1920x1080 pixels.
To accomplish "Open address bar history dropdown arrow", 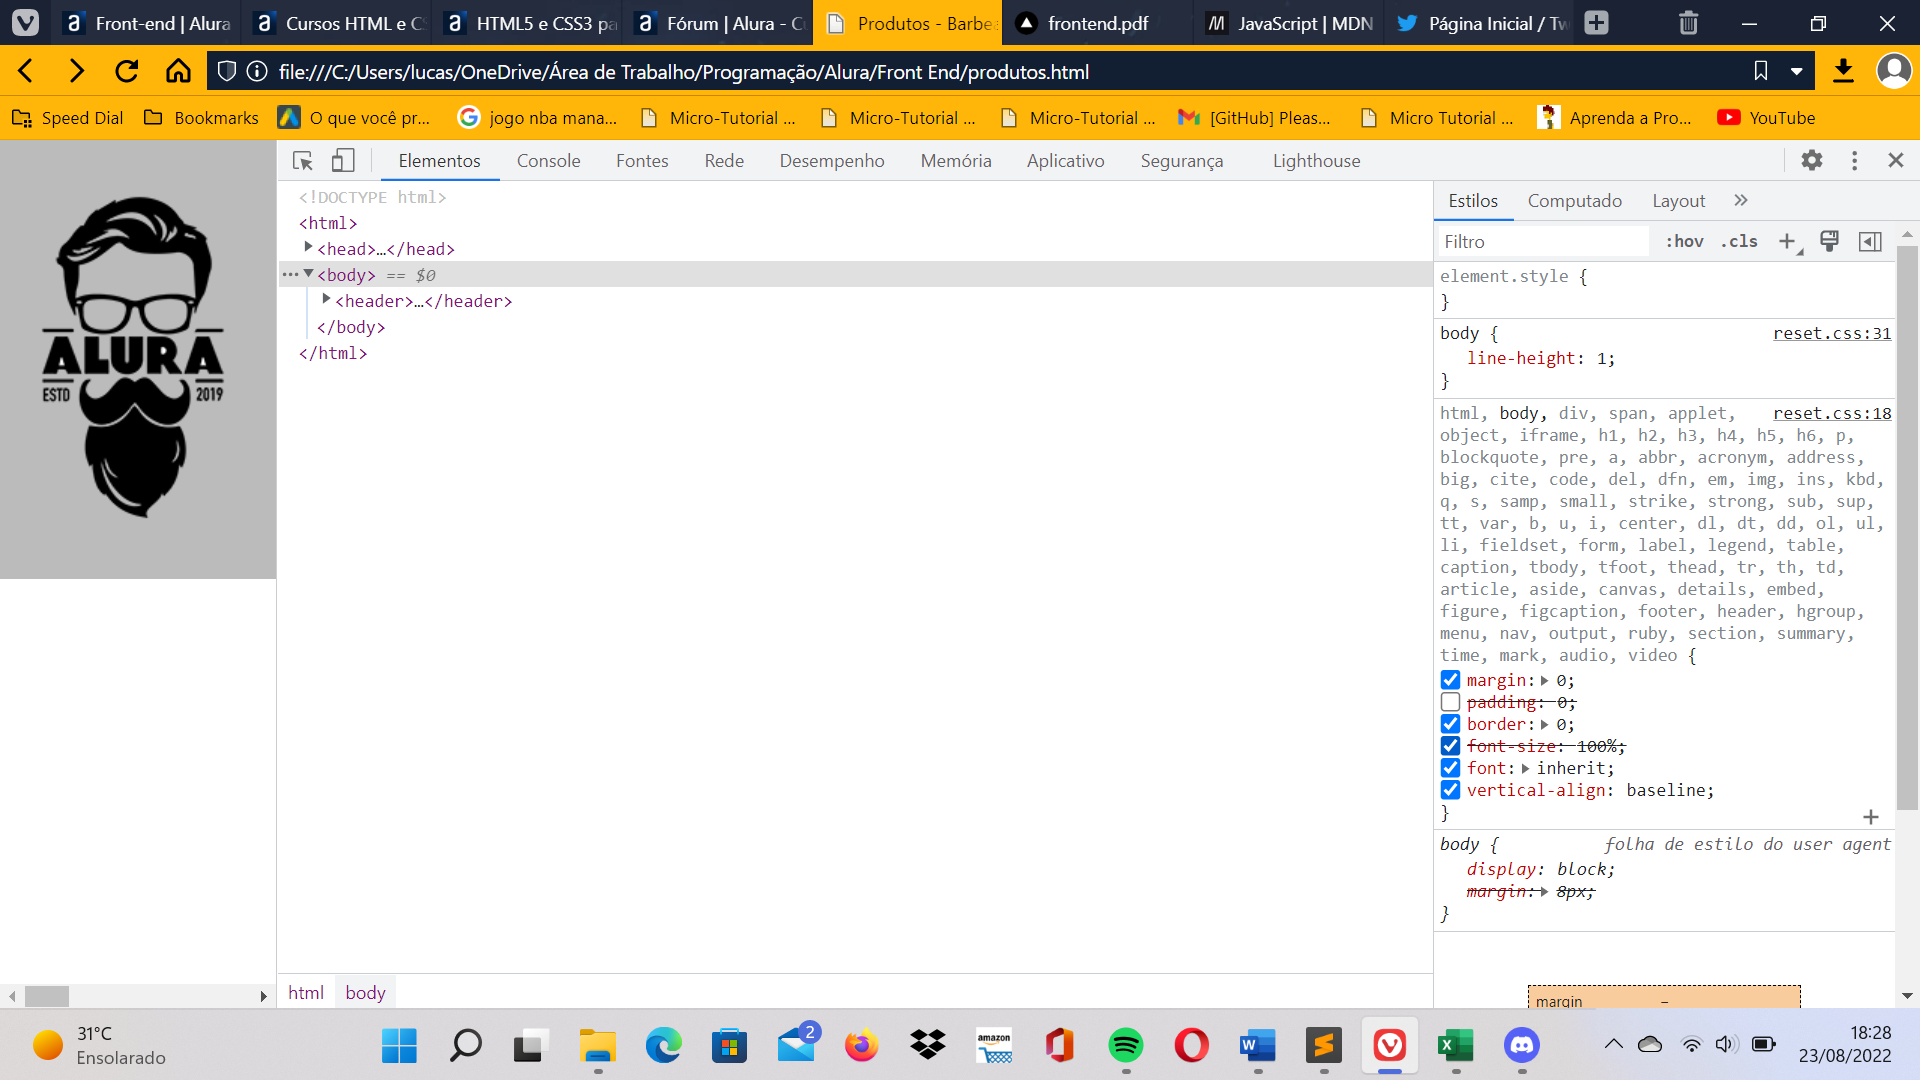I will 1796,71.
